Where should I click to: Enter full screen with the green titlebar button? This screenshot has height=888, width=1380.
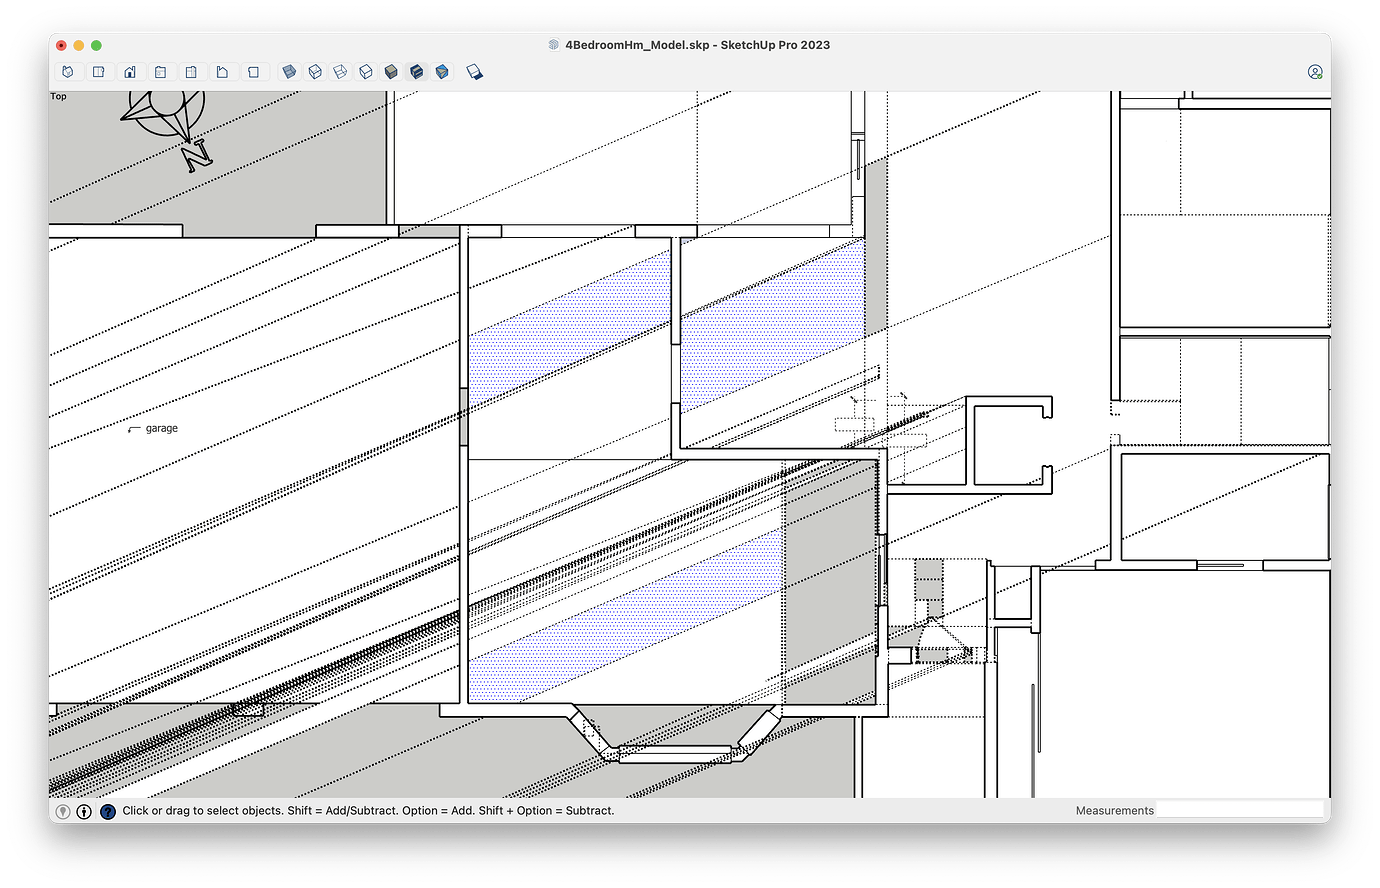96,45
